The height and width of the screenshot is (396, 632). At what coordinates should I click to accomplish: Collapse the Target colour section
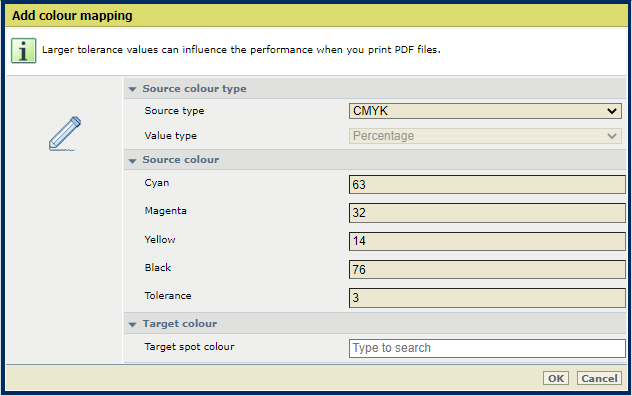[132, 324]
